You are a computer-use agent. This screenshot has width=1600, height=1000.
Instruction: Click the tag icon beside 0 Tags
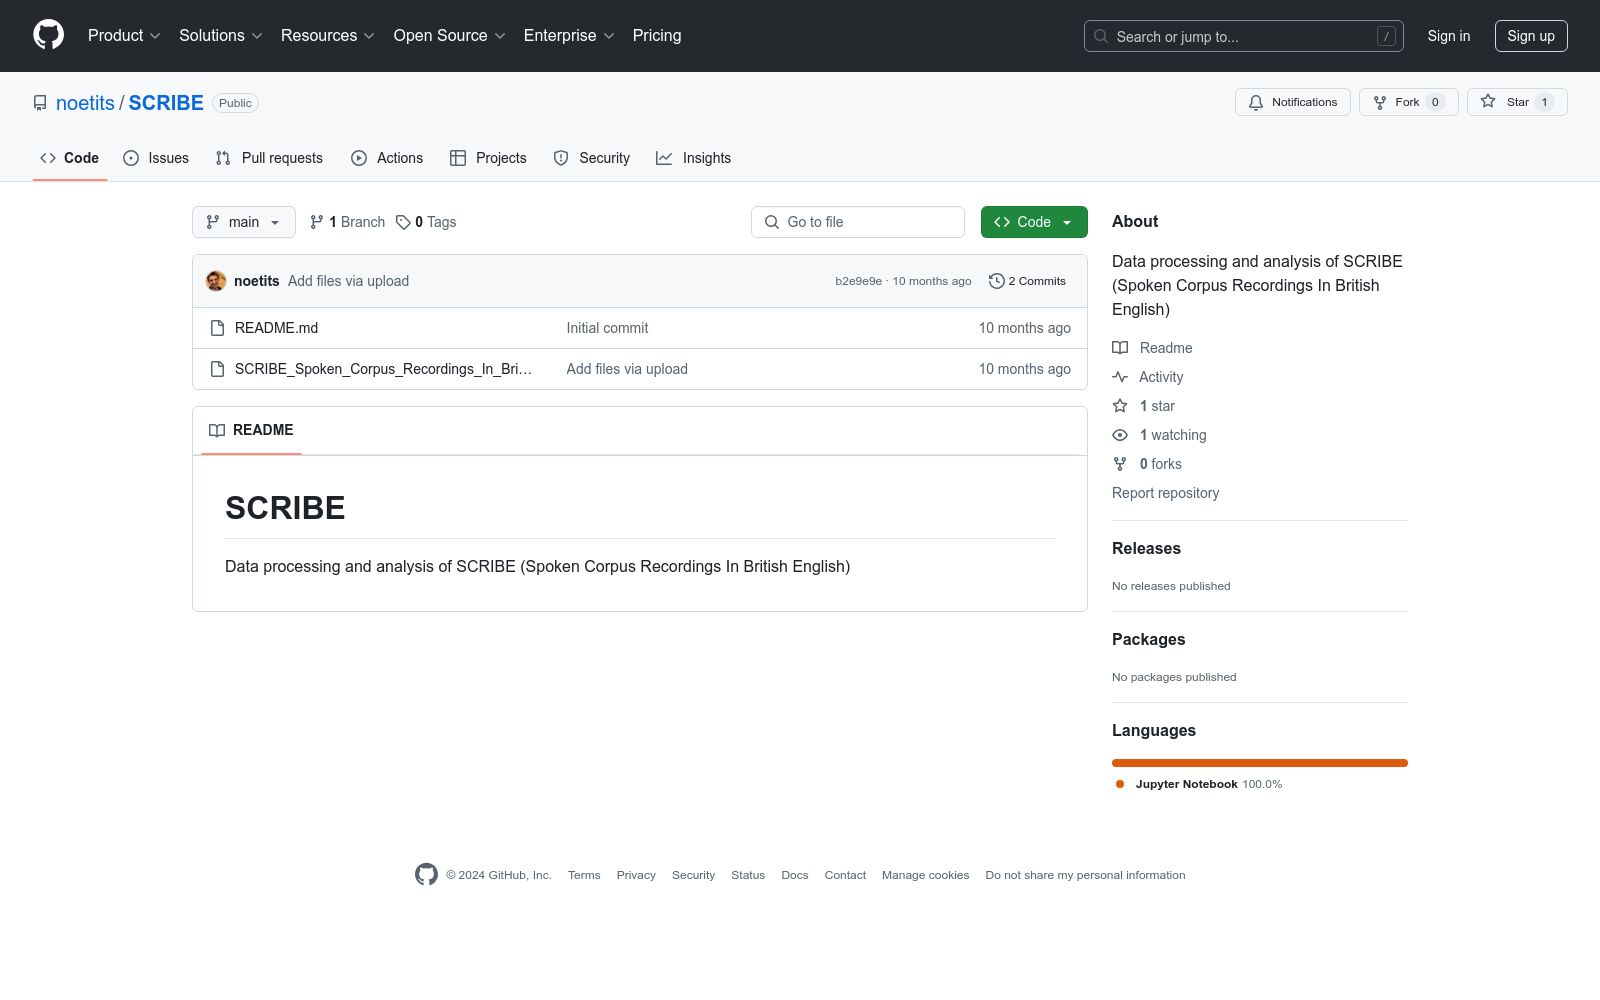coord(403,222)
